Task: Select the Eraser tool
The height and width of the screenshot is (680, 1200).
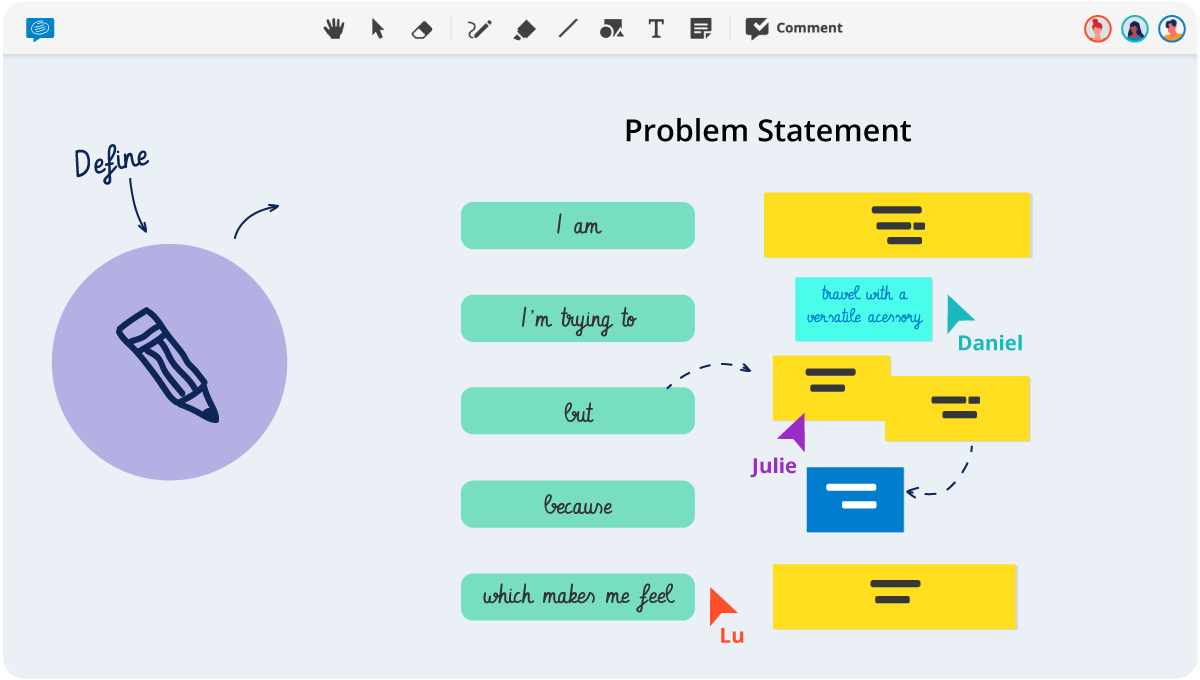Action: pos(422,30)
